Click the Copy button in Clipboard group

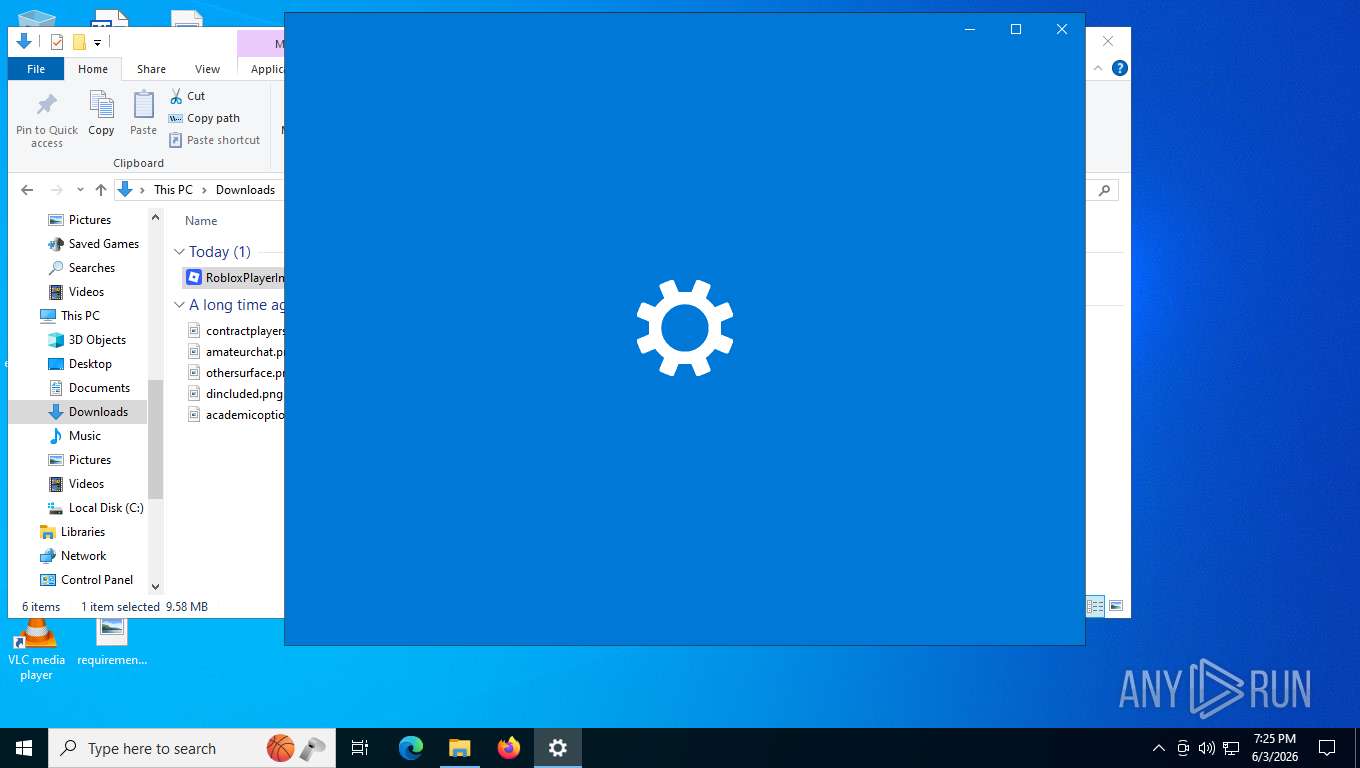[101, 113]
